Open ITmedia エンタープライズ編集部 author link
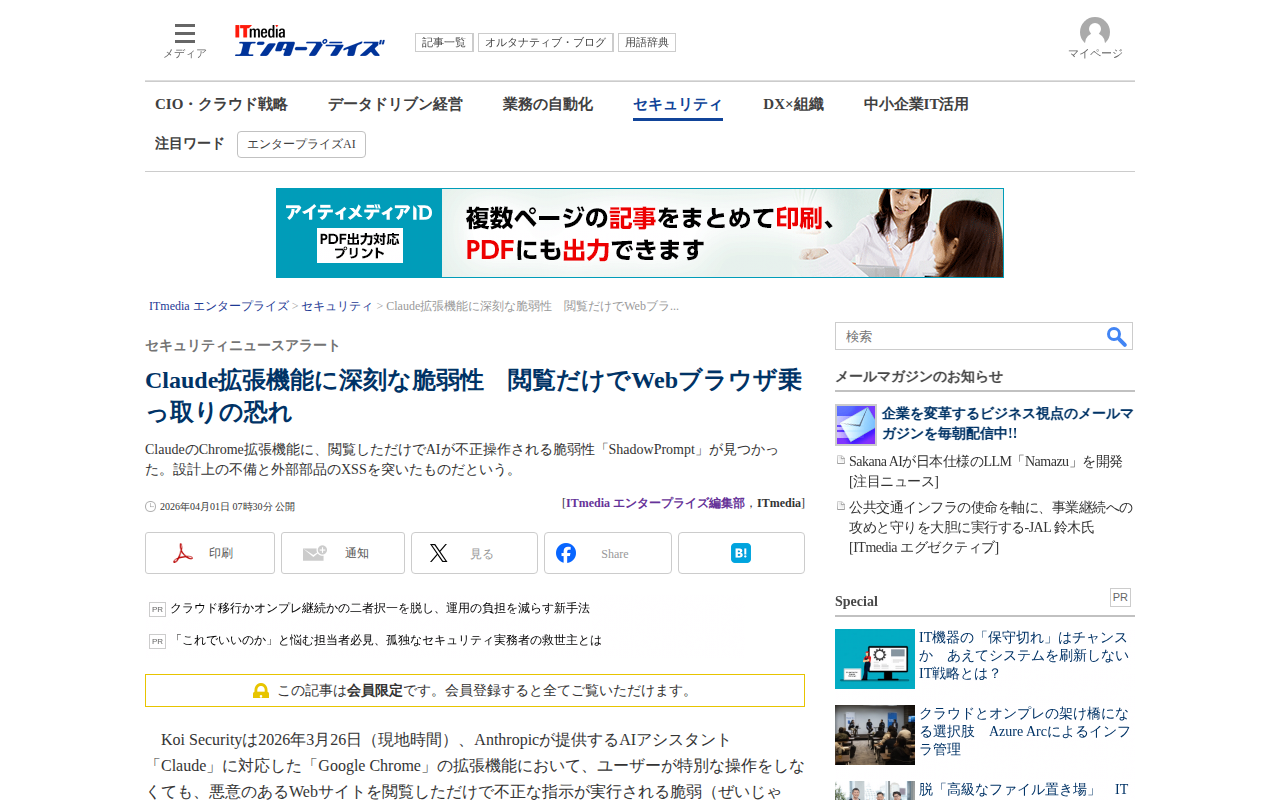 click(655, 503)
